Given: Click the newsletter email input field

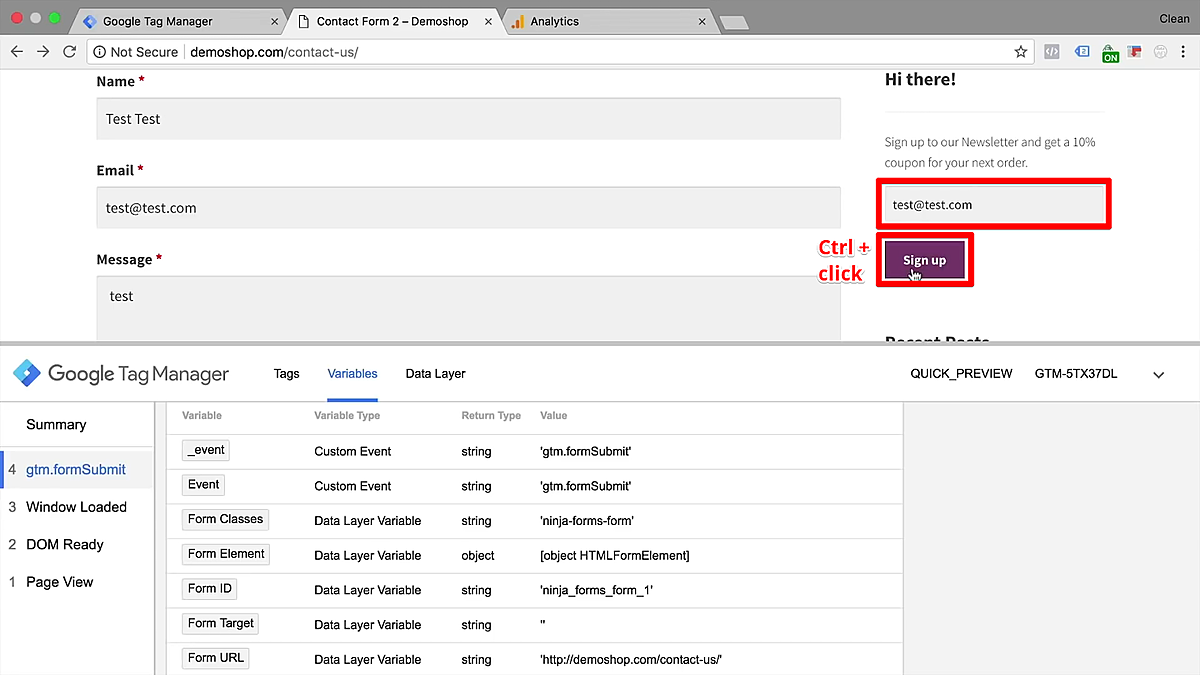Looking at the screenshot, I should click(x=994, y=205).
